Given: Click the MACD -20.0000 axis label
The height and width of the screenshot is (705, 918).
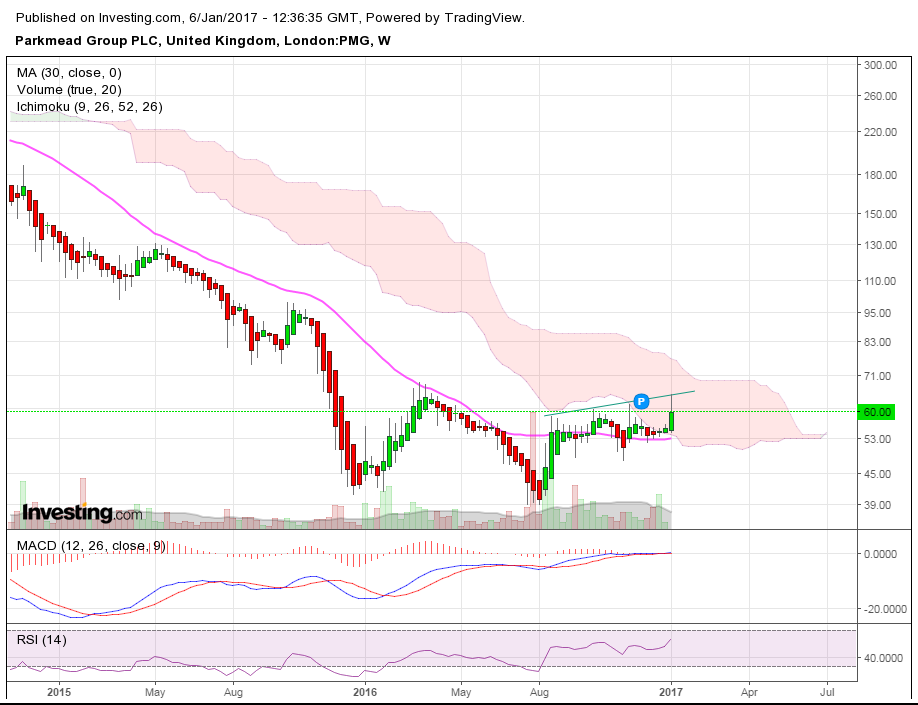Looking at the screenshot, I should 883,610.
